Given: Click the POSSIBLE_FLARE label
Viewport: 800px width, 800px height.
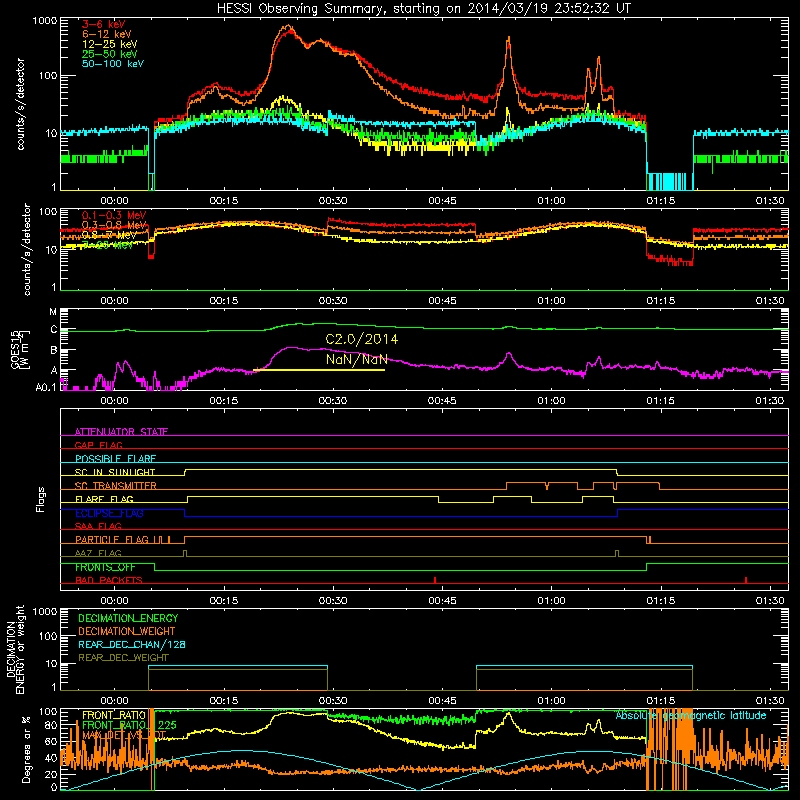Looking at the screenshot, I should pos(115,459).
